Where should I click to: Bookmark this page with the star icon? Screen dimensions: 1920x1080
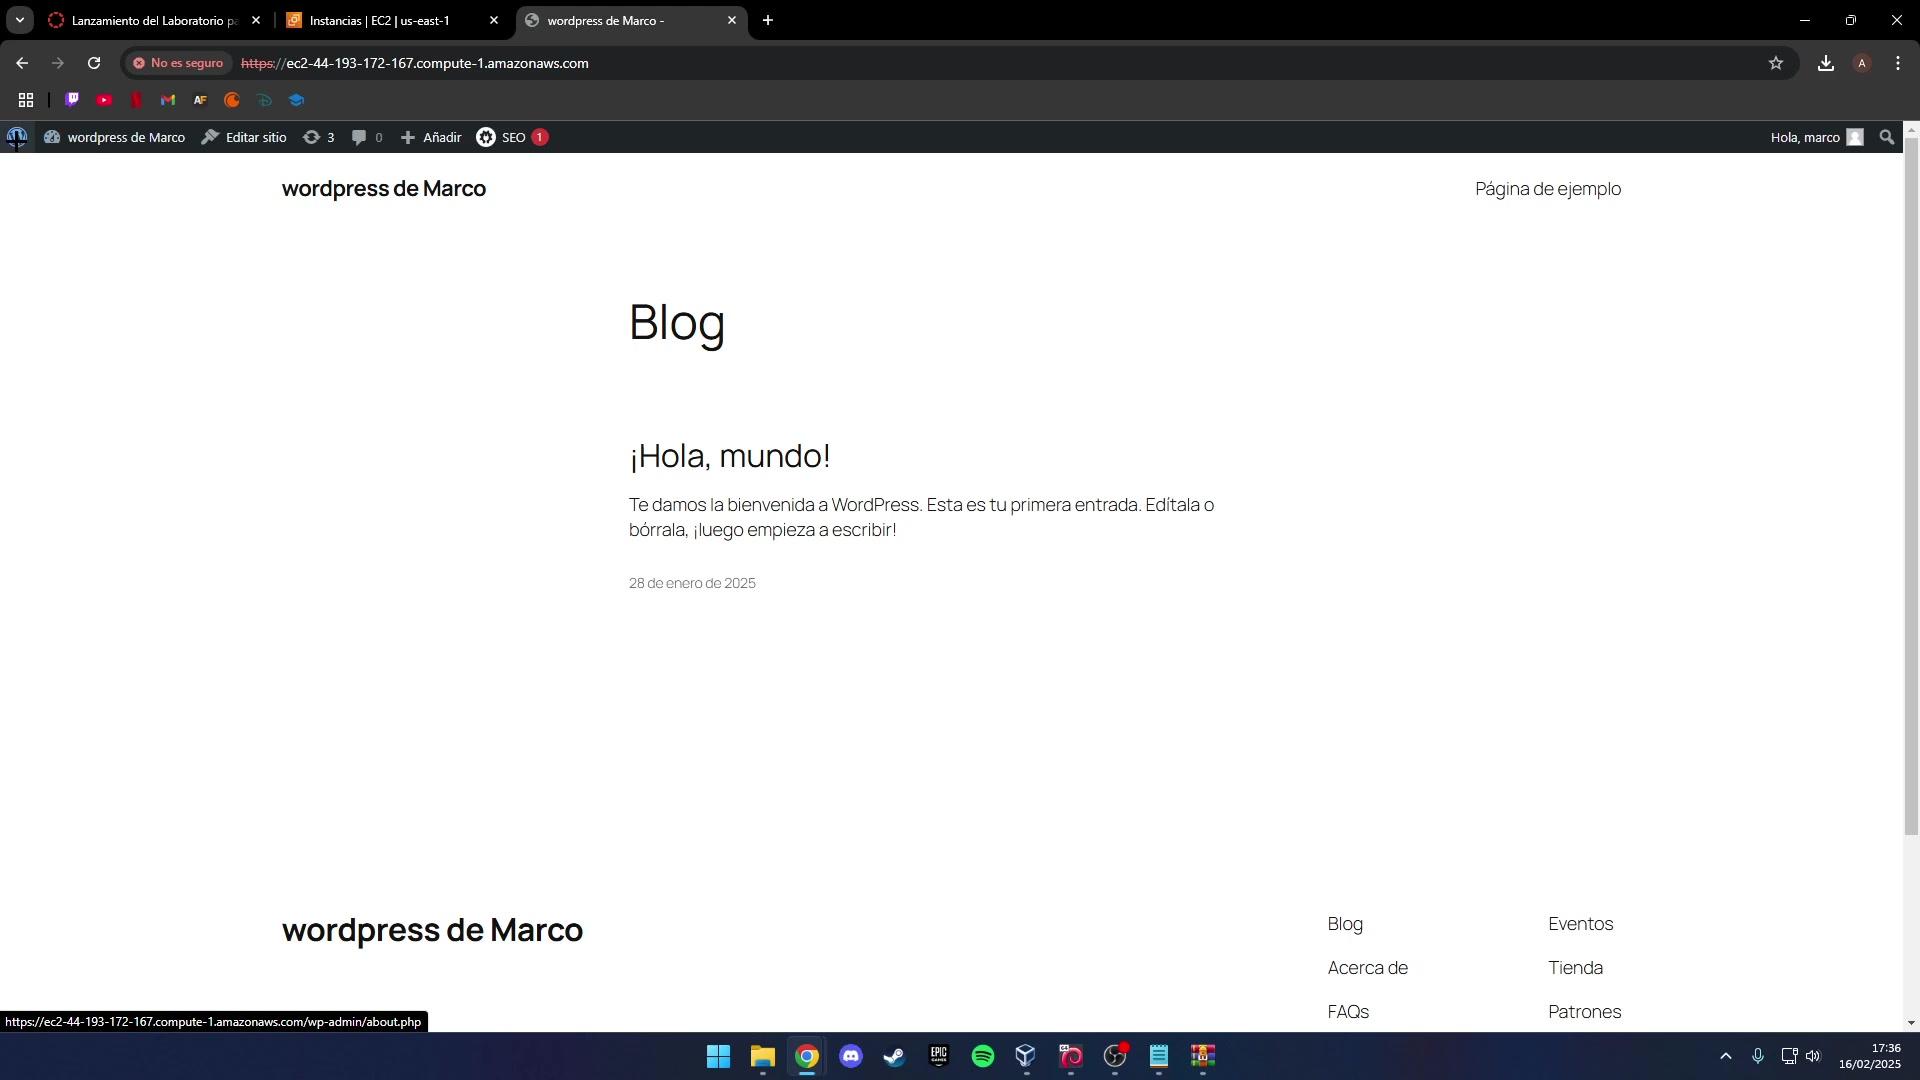[1775, 63]
